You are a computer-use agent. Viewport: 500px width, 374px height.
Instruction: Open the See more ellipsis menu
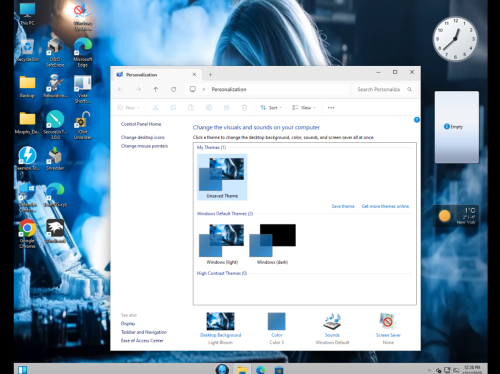click(x=331, y=108)
